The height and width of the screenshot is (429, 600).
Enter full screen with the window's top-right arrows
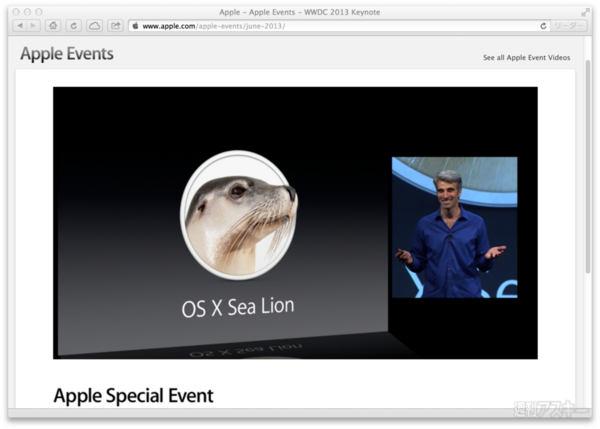[x=585, y=13]
